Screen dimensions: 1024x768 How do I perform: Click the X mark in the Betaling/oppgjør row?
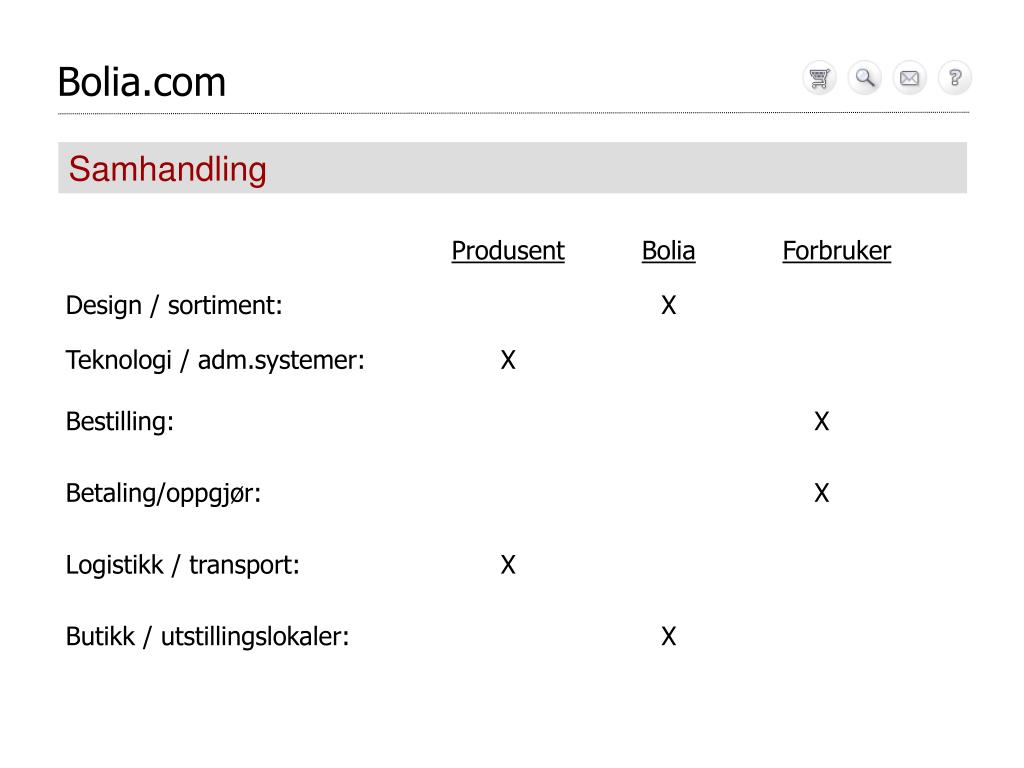[x=822, y=493]
